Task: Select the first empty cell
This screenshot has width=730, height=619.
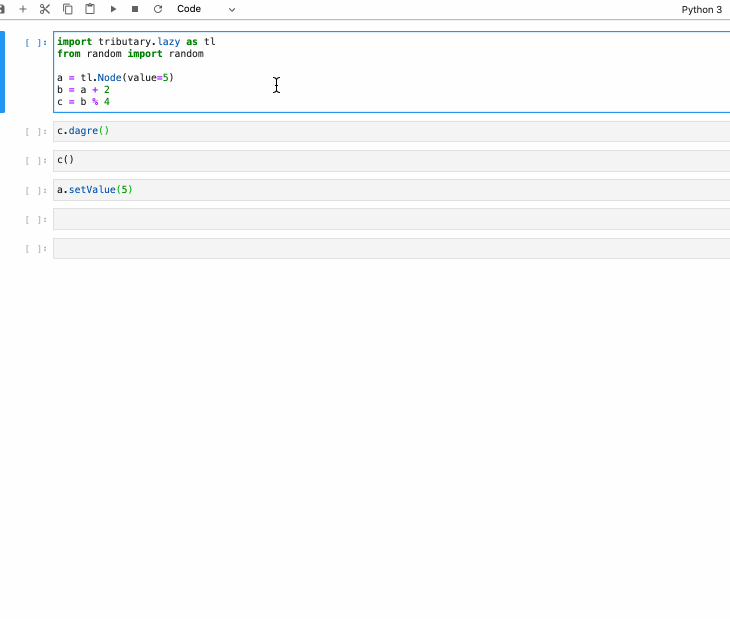Action: click(392, 219)
